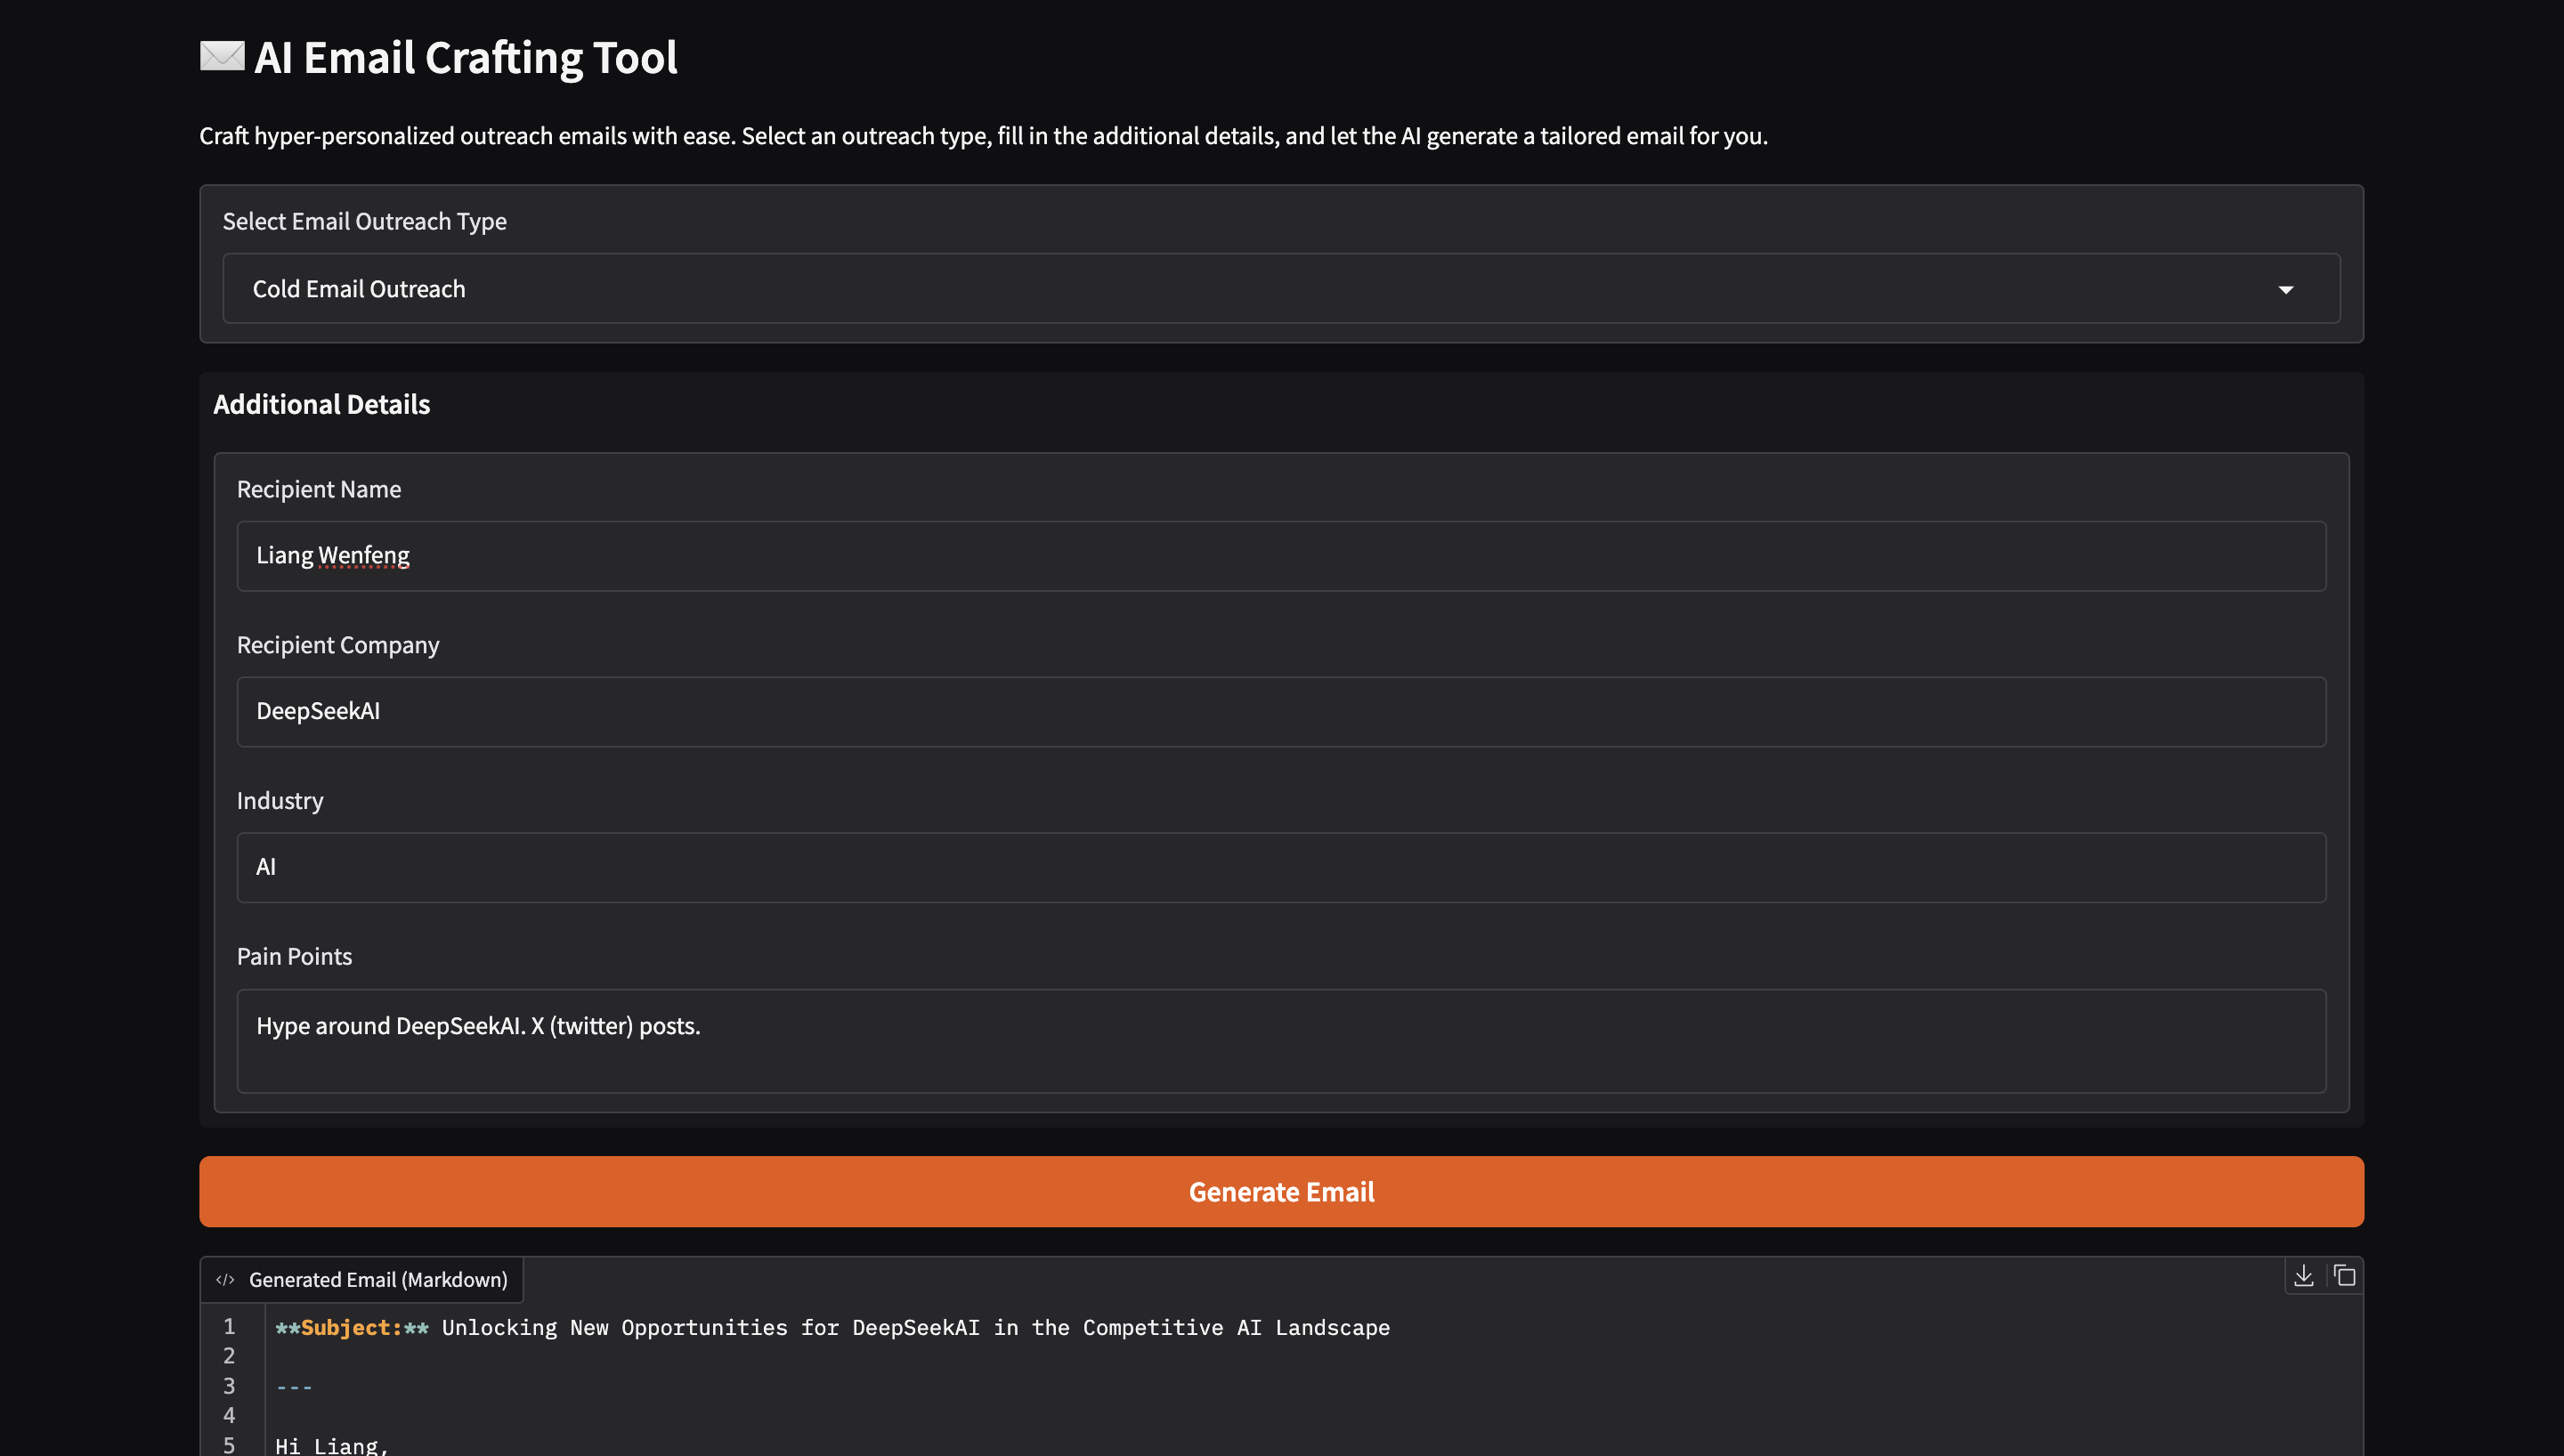Click inside the Pain Points text area
Viewport: 2564px width, 1456px height.
1280,1040
